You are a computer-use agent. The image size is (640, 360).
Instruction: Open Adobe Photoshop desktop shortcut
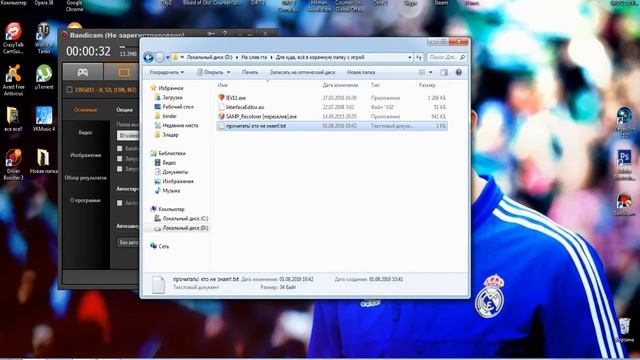(x=624, y=165)
